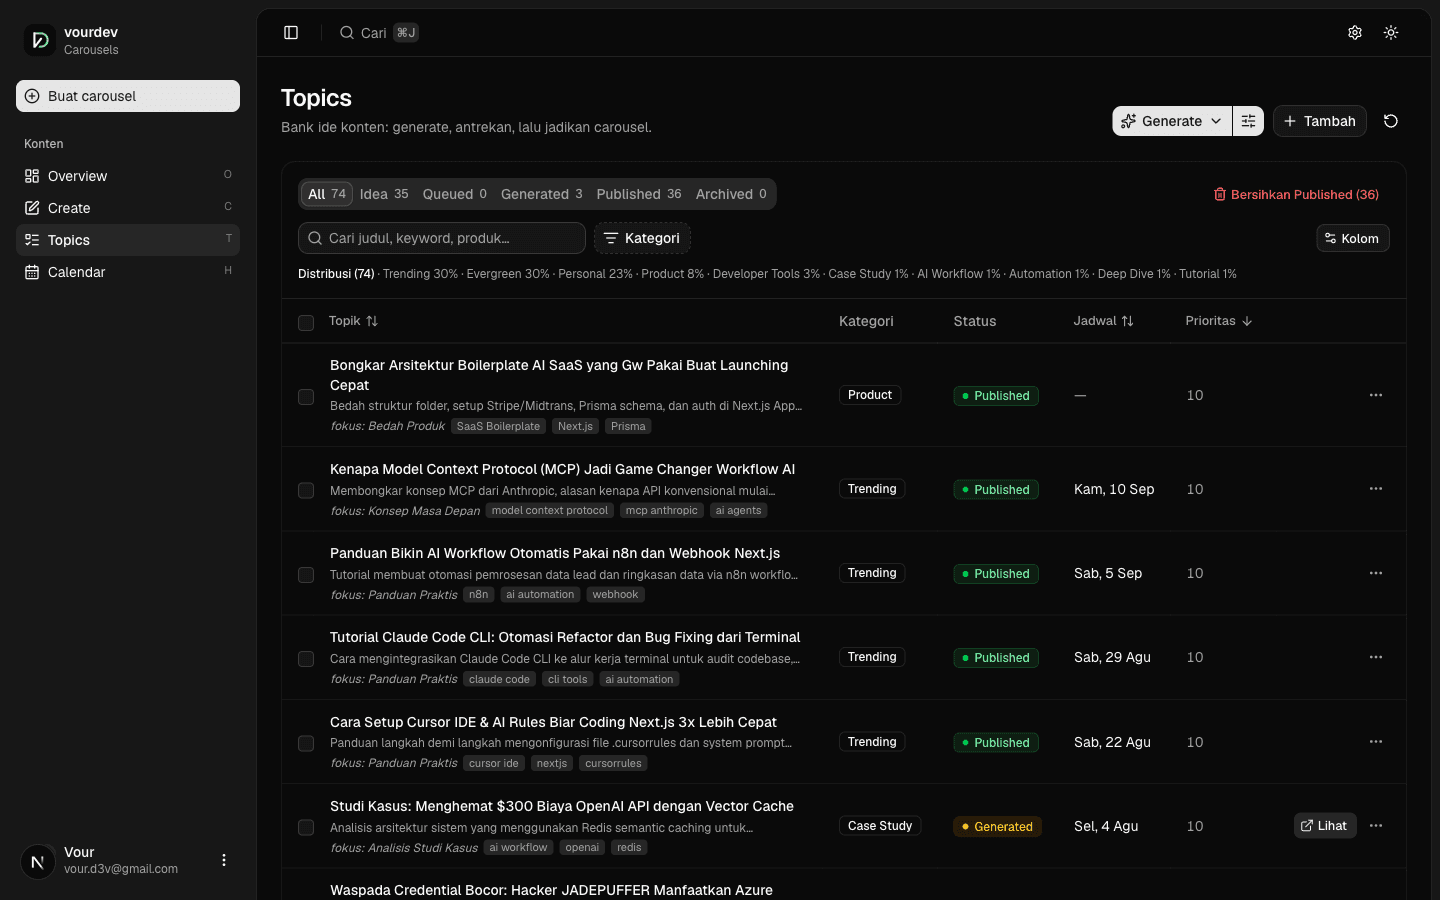
Task: Open Create in the sidebar
Action: (x=128, y=208)
